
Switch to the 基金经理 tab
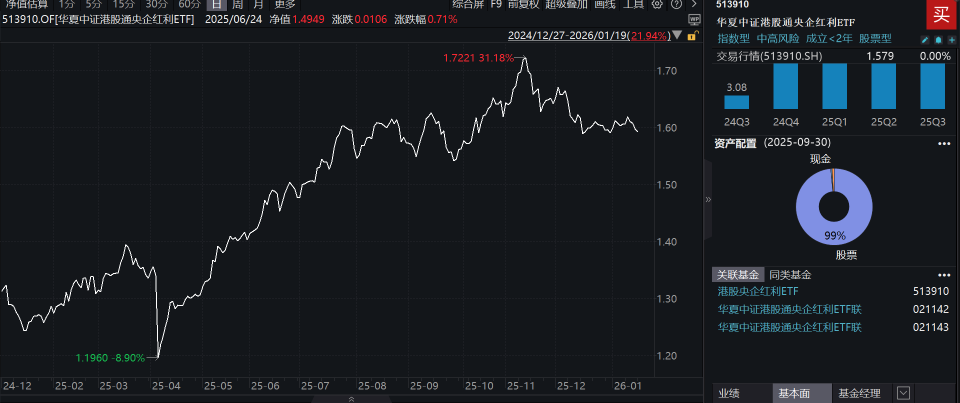[860, 393]
